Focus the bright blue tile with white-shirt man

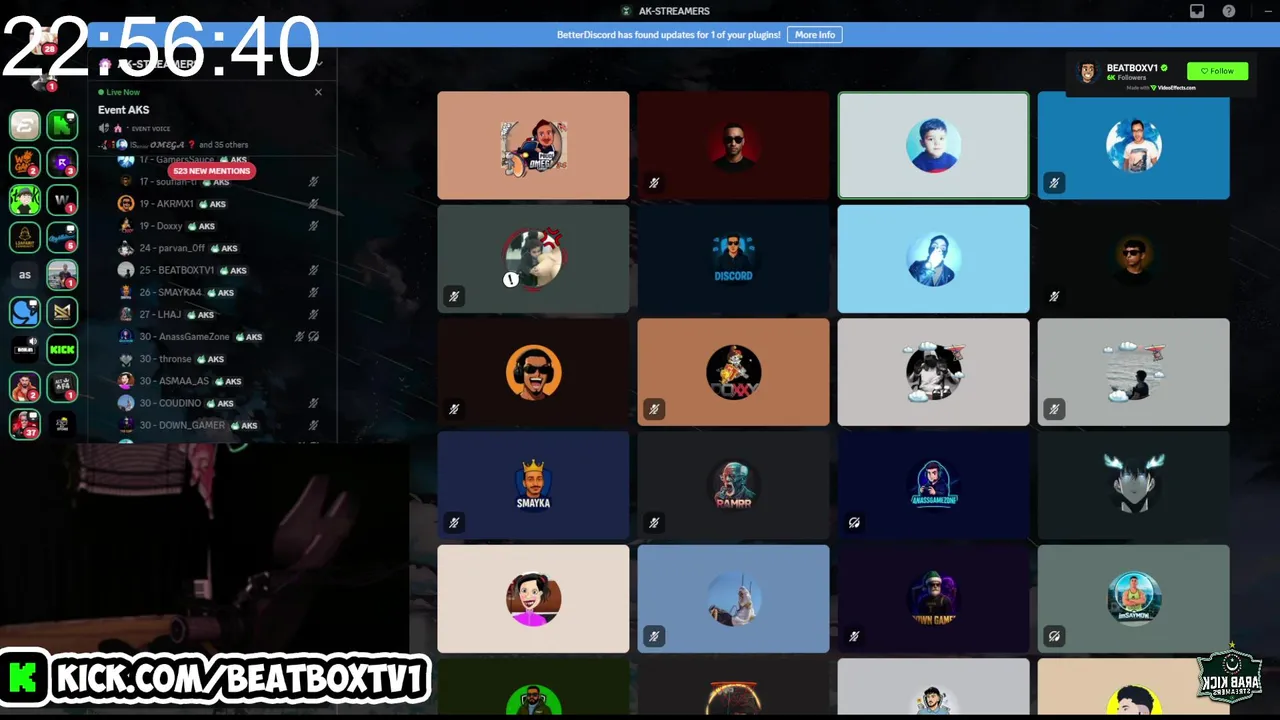pos(1133,145)
